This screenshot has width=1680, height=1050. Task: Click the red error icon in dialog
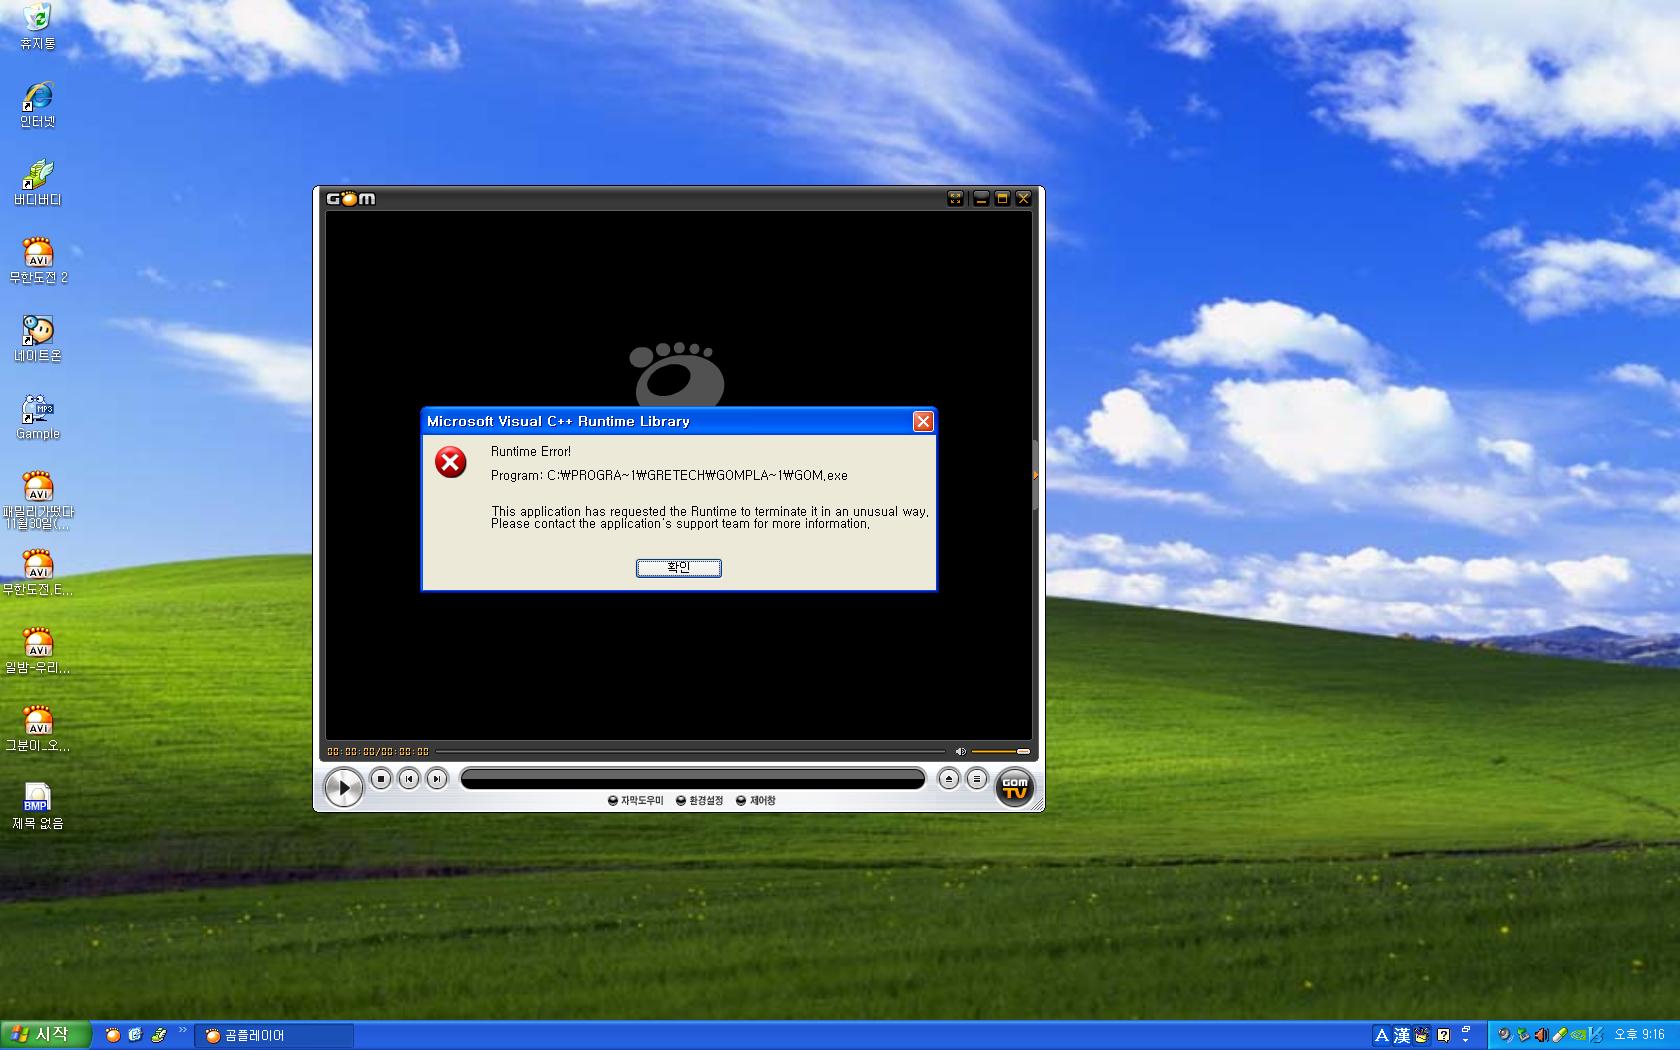coord(451,462)
